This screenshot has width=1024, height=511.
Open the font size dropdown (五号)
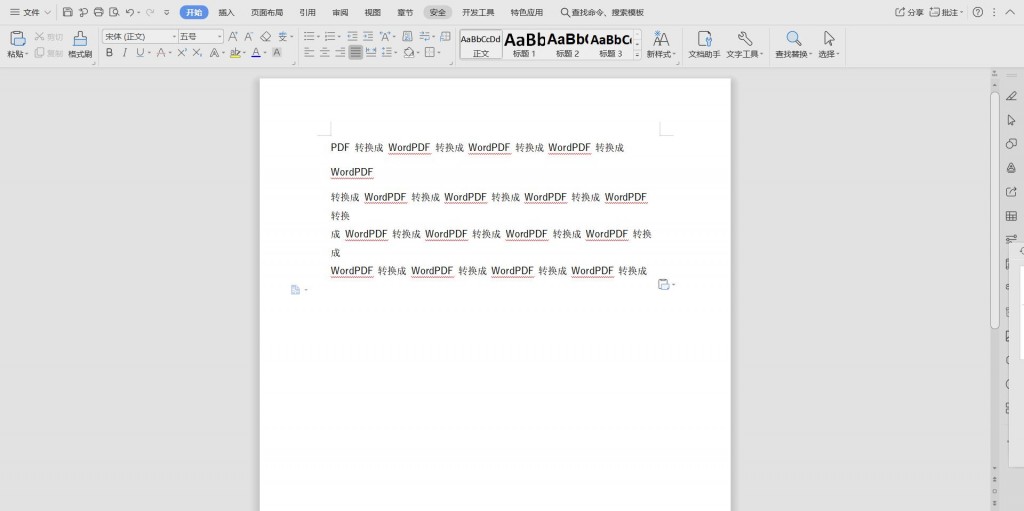click(x=219, y=37)
